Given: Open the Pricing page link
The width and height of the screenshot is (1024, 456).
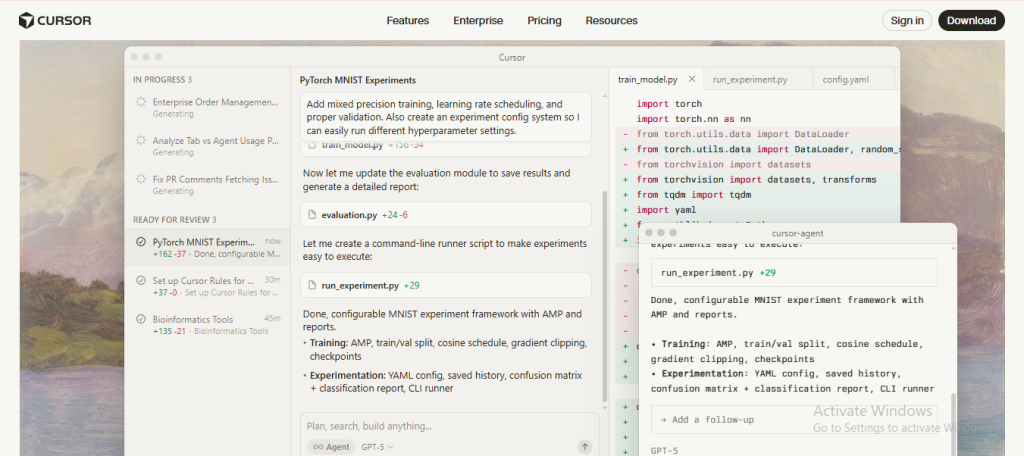Looking at the screenshot, I should tap(544, 20).
